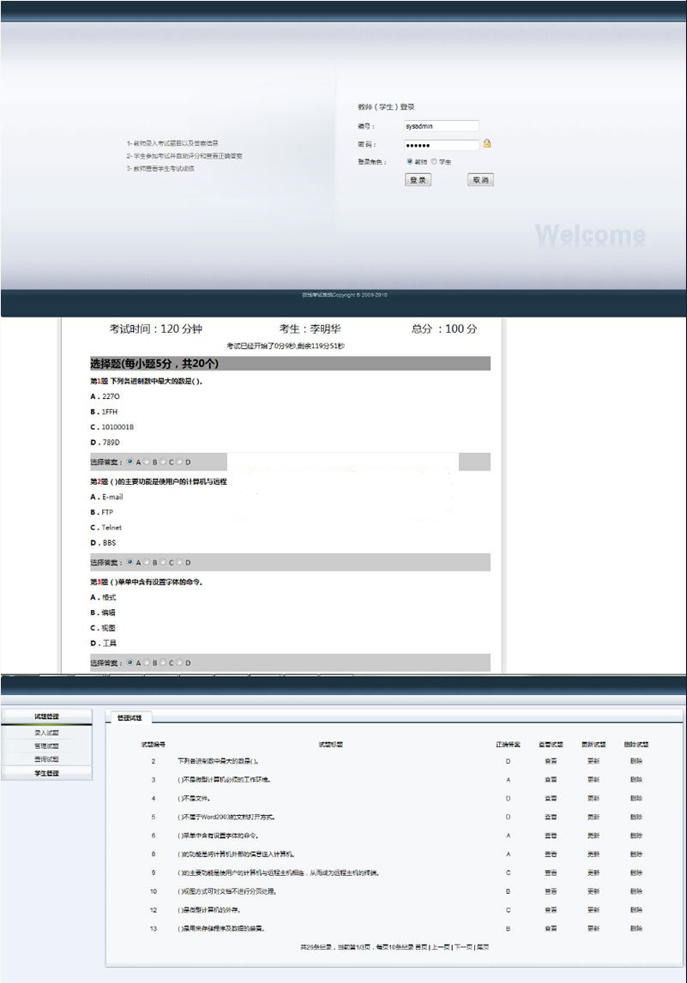Click question 5 title mentioning Word2003
The image size is (687, 983).
tap(226, 817)
